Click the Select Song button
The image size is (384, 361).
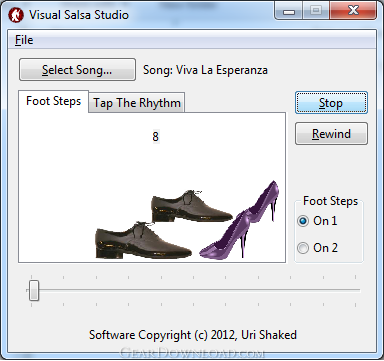(77, 70)
